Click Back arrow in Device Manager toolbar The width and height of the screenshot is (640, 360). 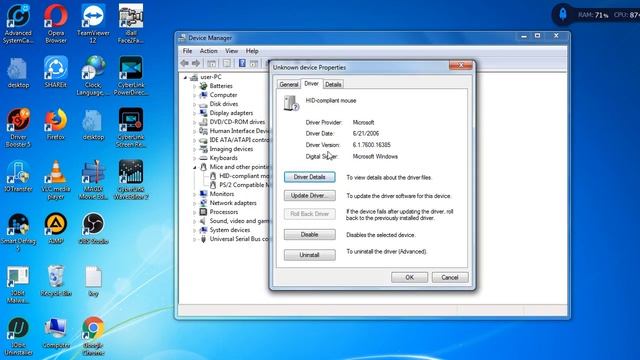(184, 63)
